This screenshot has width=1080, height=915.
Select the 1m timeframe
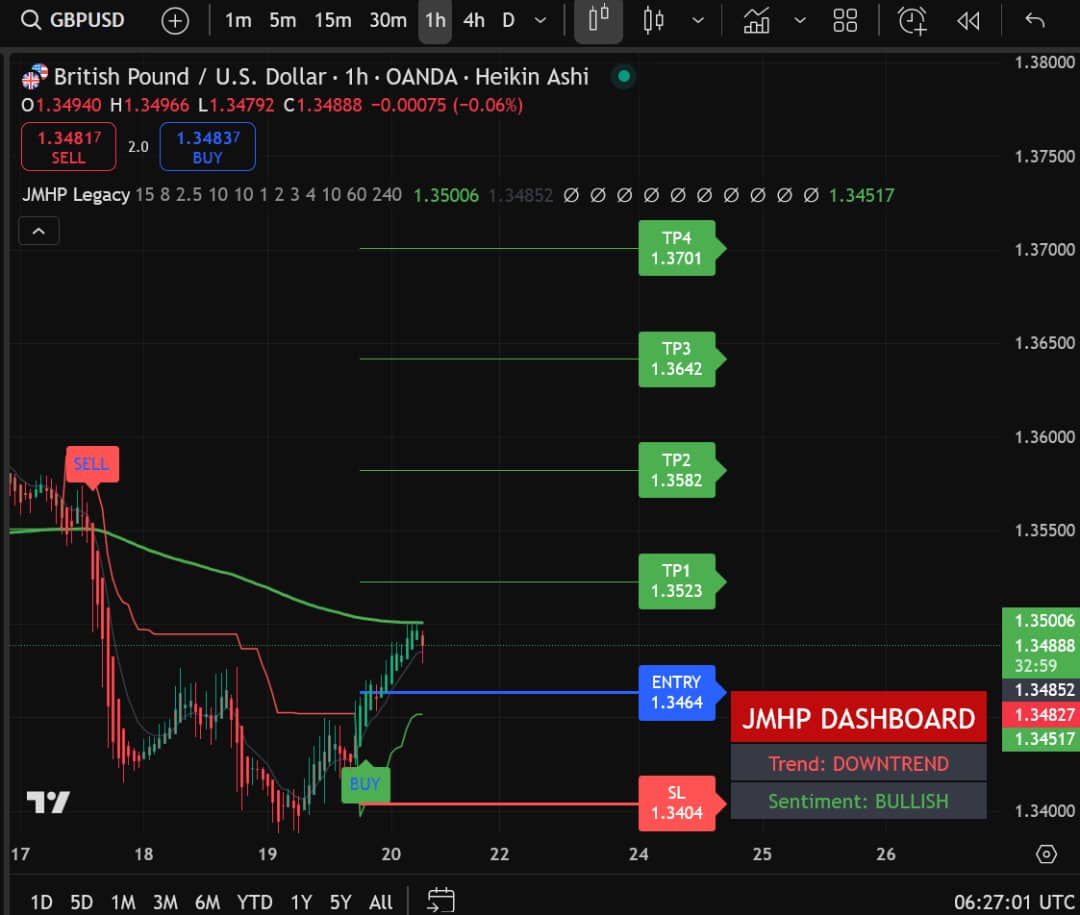(238, 21)
